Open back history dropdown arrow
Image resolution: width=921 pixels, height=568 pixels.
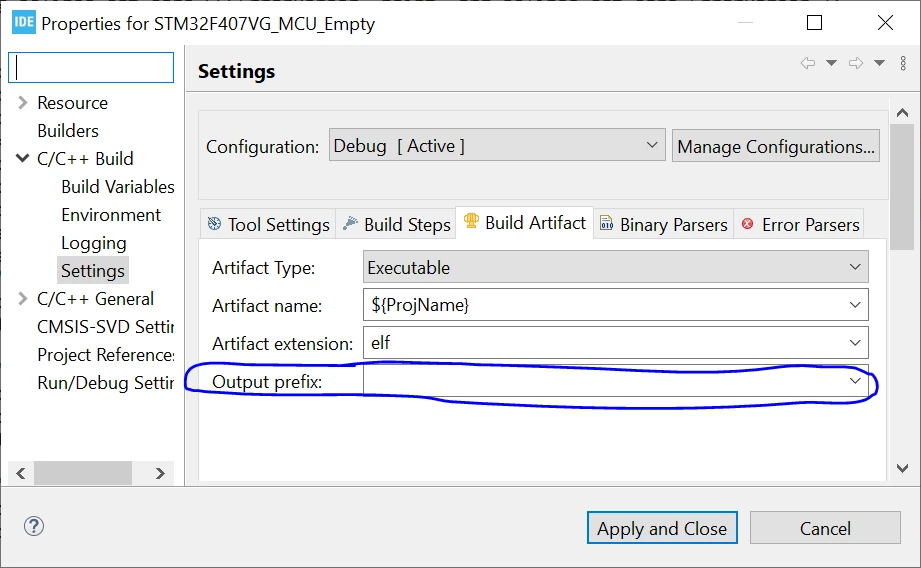click(831, 63)
